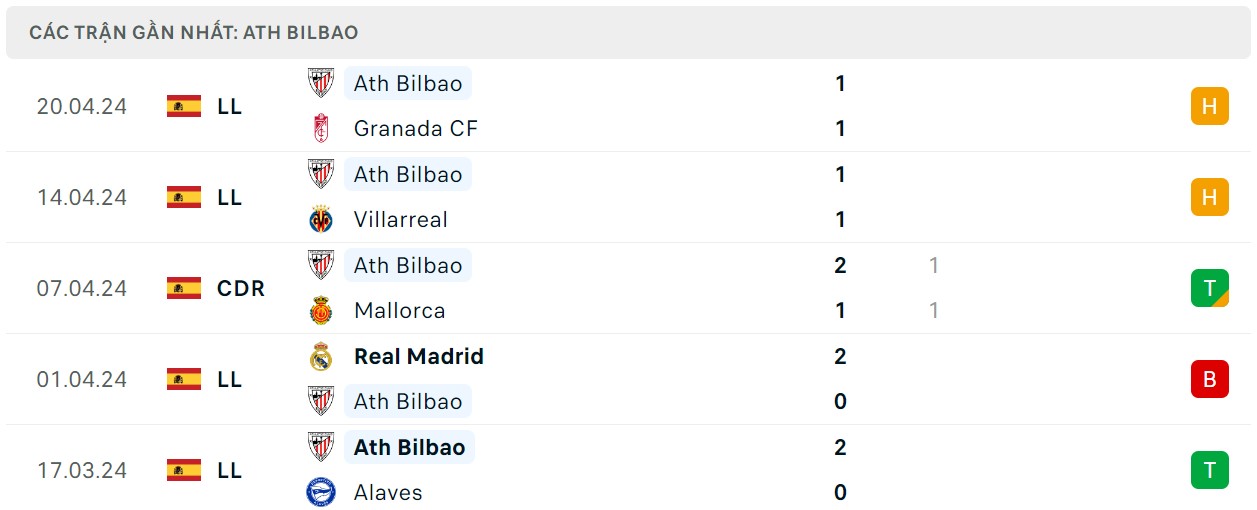Open the Granada CF team link
Viewport: 1257px width, 510px height.
(415, 128)
